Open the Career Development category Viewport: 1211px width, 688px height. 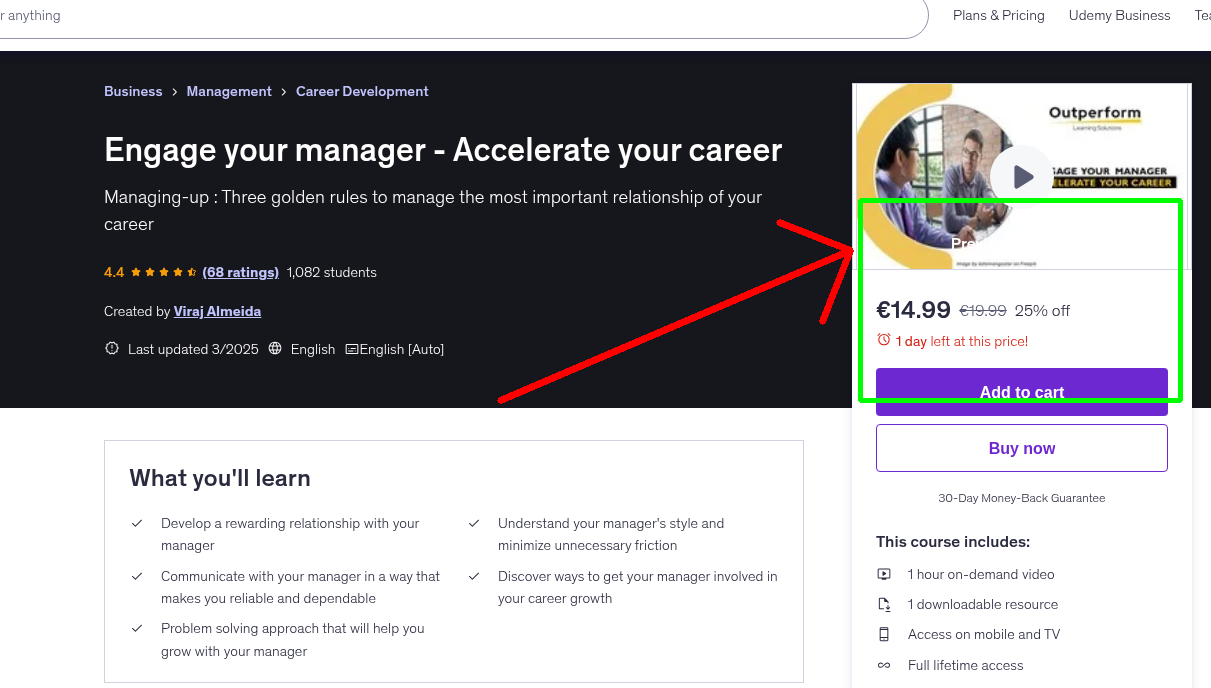click(362, 91)
